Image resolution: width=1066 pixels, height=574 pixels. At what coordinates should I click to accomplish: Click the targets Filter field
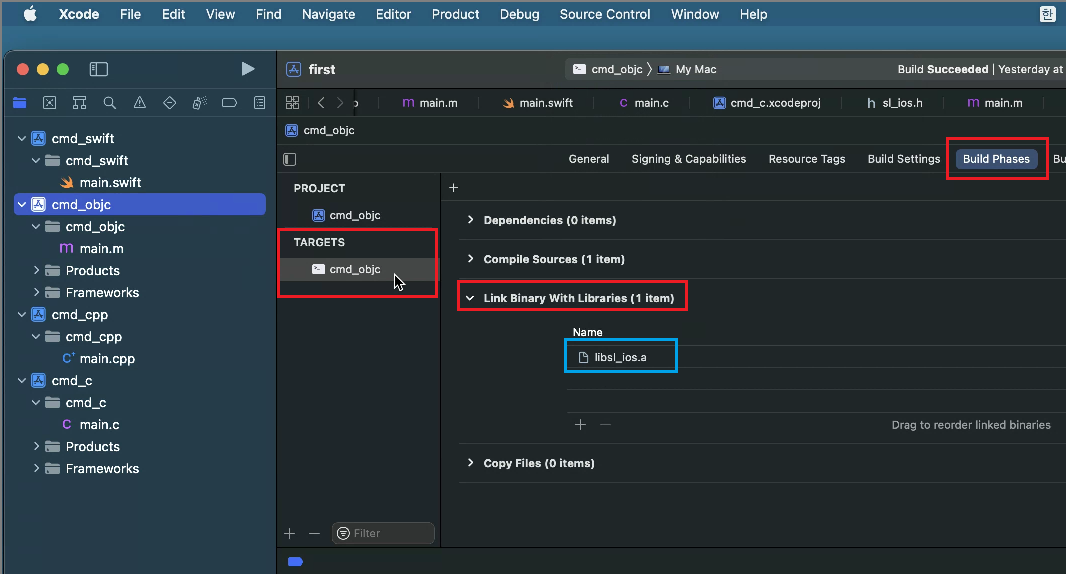coord(383,533)
